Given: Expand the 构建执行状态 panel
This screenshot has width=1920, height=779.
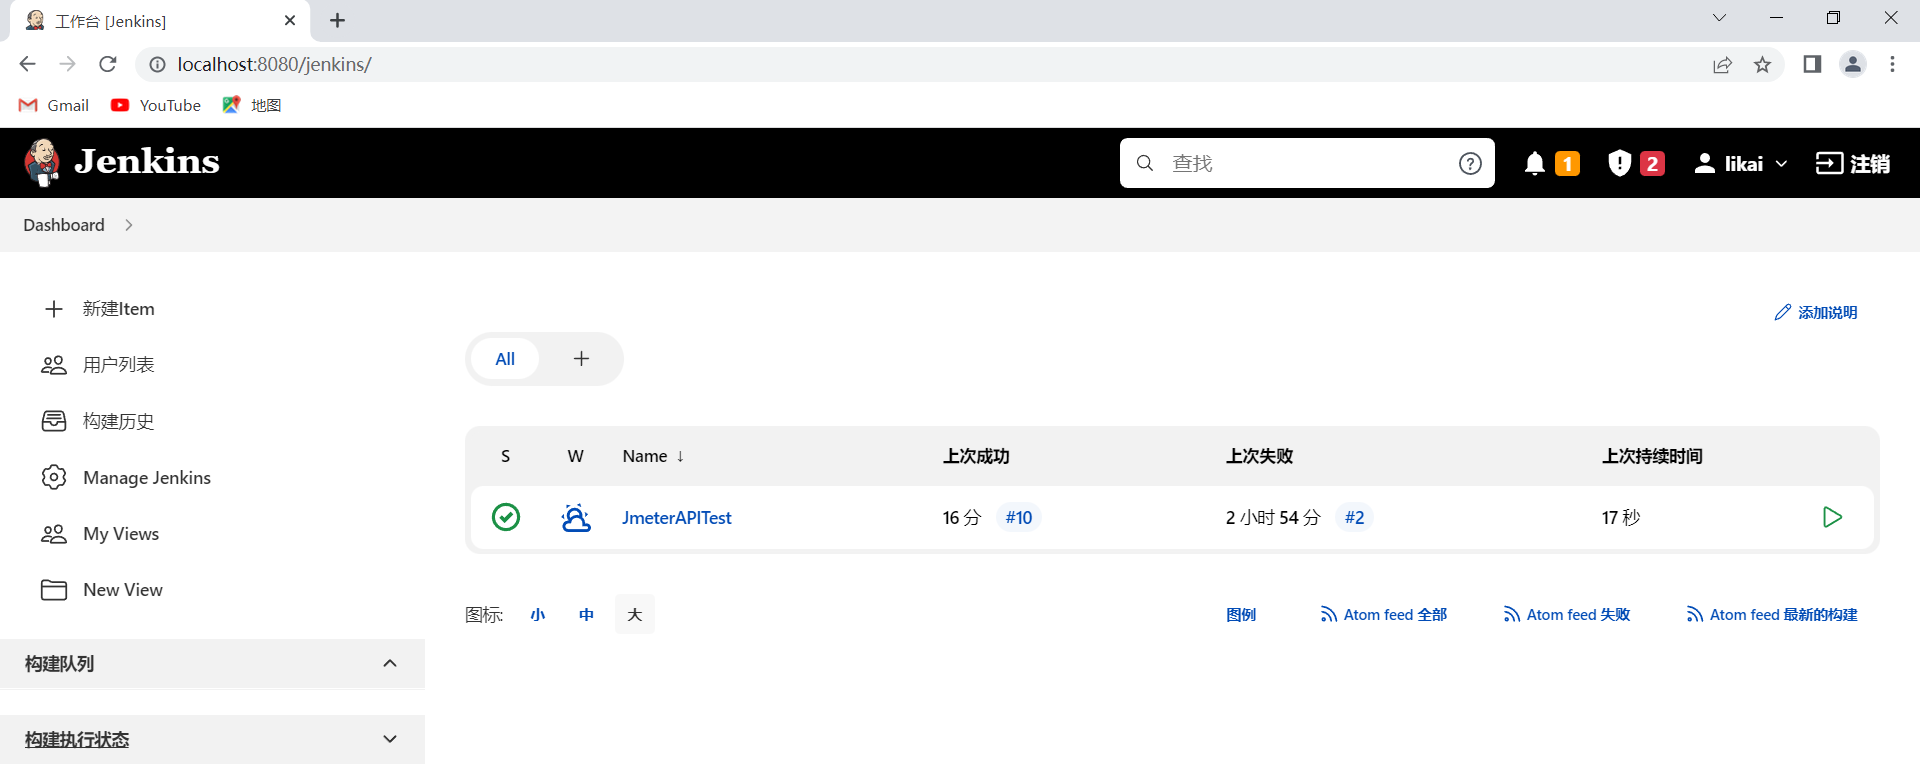Looking at the screenshot, I should click(x=390, y=739).
